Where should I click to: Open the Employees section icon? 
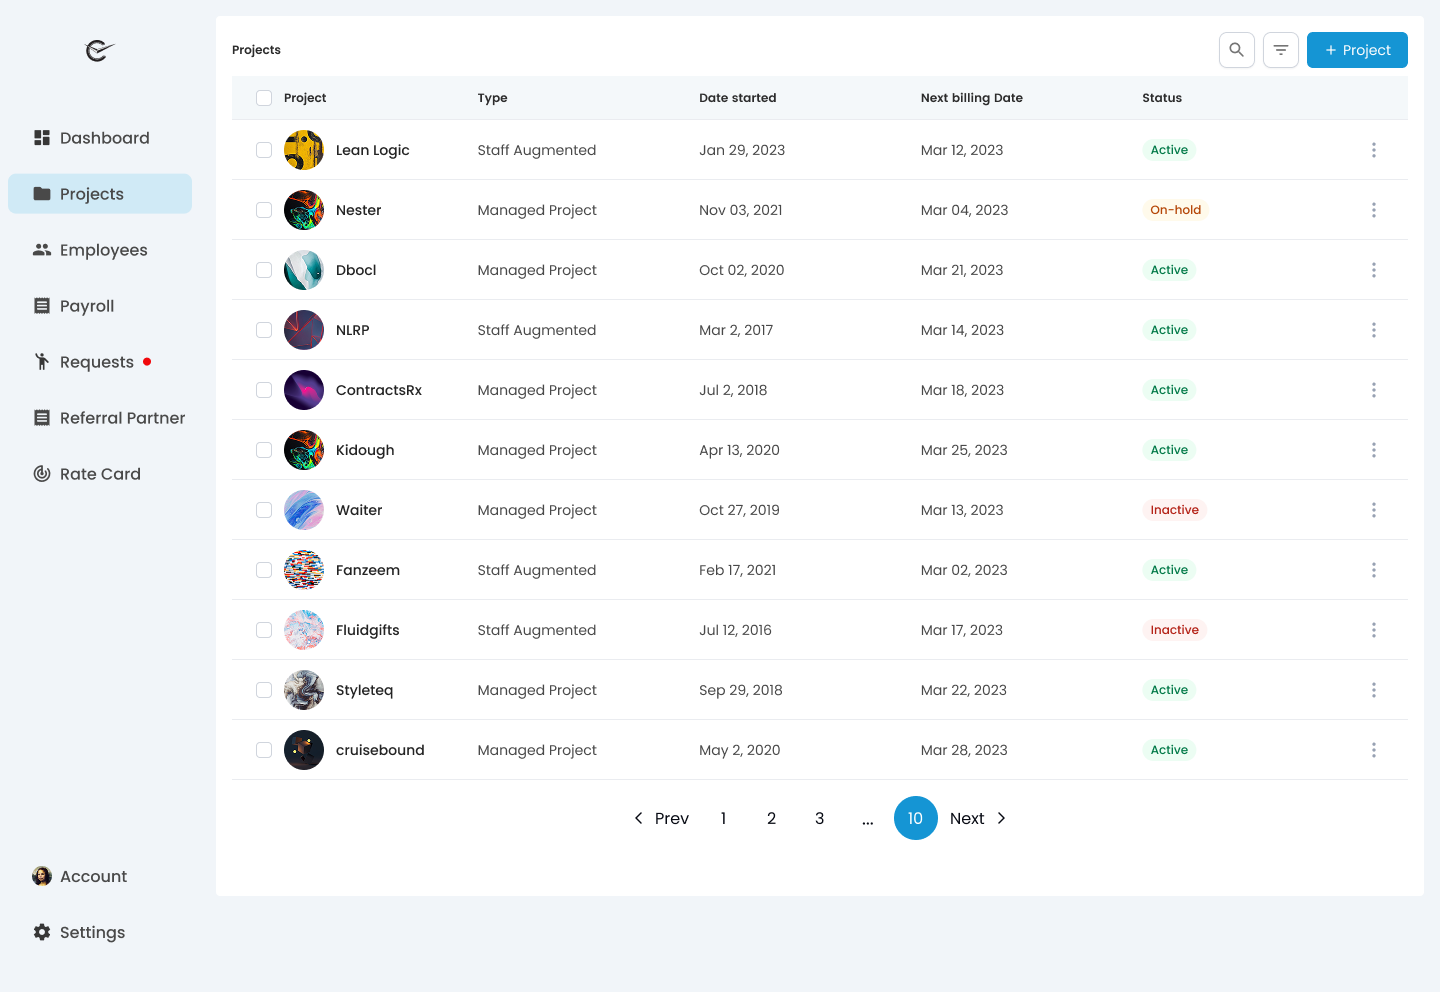tap(41, 249)
